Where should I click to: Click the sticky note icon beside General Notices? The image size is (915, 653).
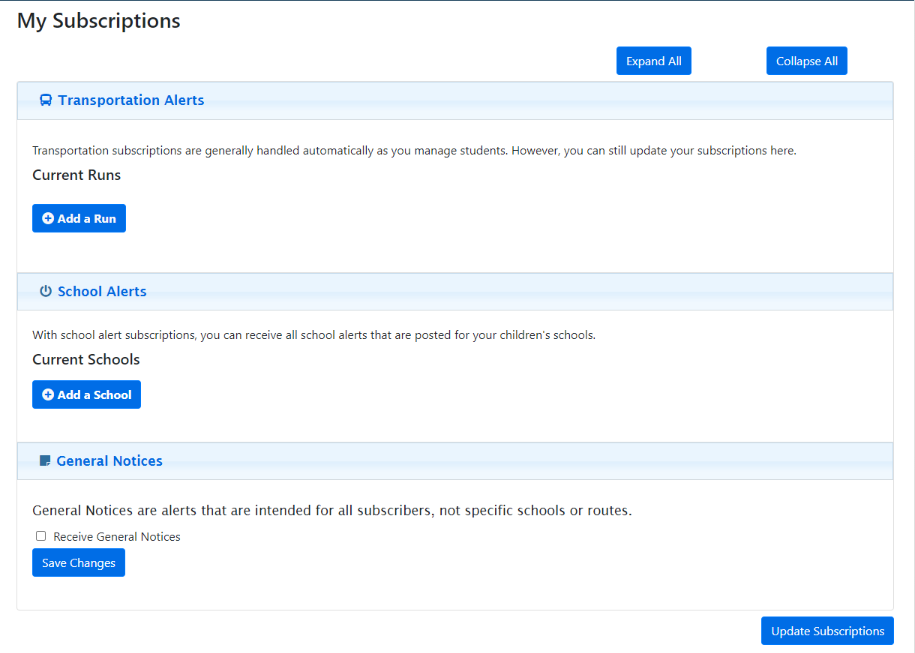[44, 461]
